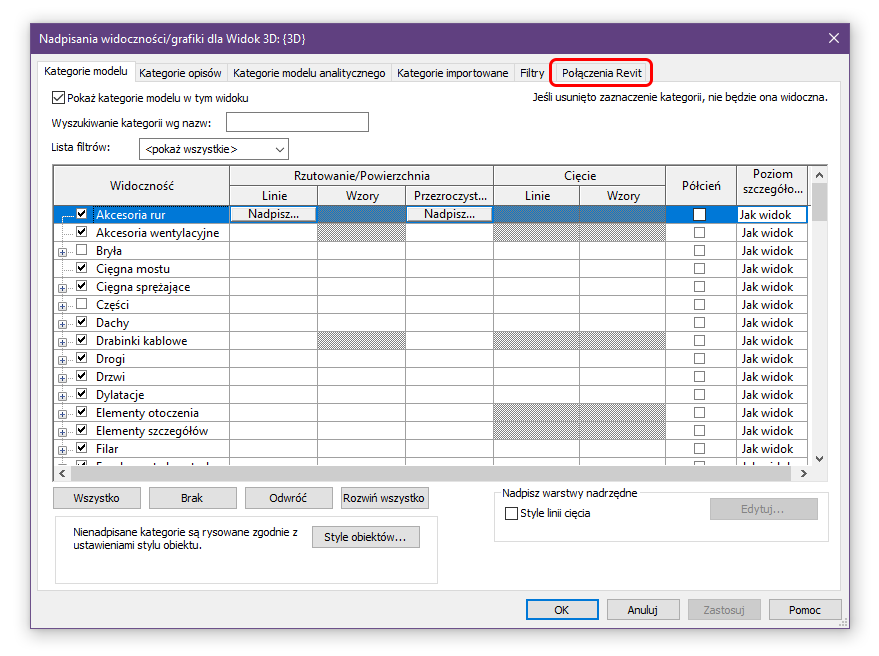Expand the Dylatacje tree node
879x656 pixels.
tap(62, 396)
